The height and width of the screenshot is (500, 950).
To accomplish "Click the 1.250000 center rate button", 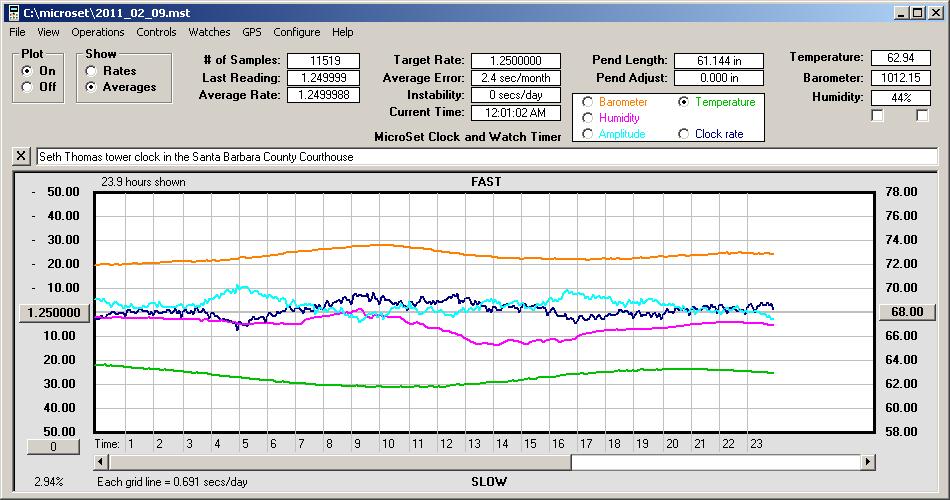I will pyautogui.click(x=54, y=312).
